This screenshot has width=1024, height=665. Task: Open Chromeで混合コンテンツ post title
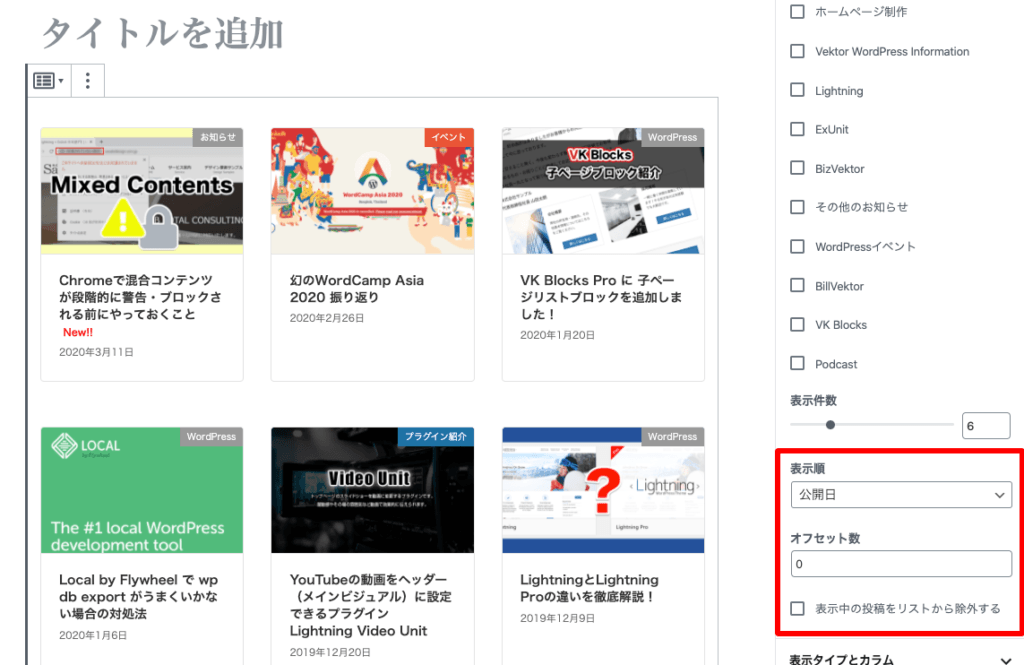[140, 297]
